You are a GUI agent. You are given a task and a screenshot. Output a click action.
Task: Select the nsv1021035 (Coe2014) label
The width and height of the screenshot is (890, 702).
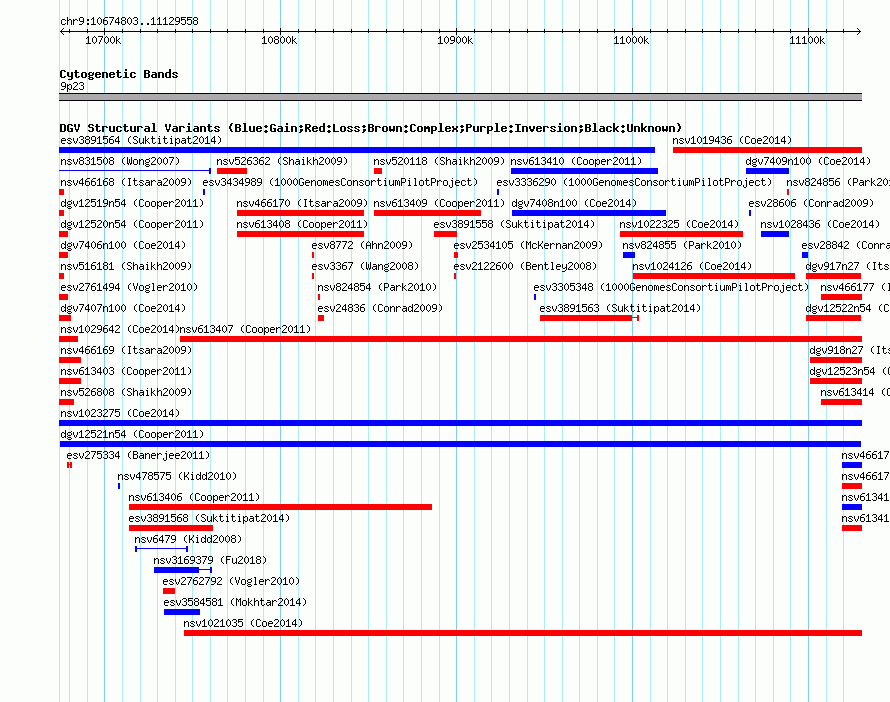coord(243,623)
